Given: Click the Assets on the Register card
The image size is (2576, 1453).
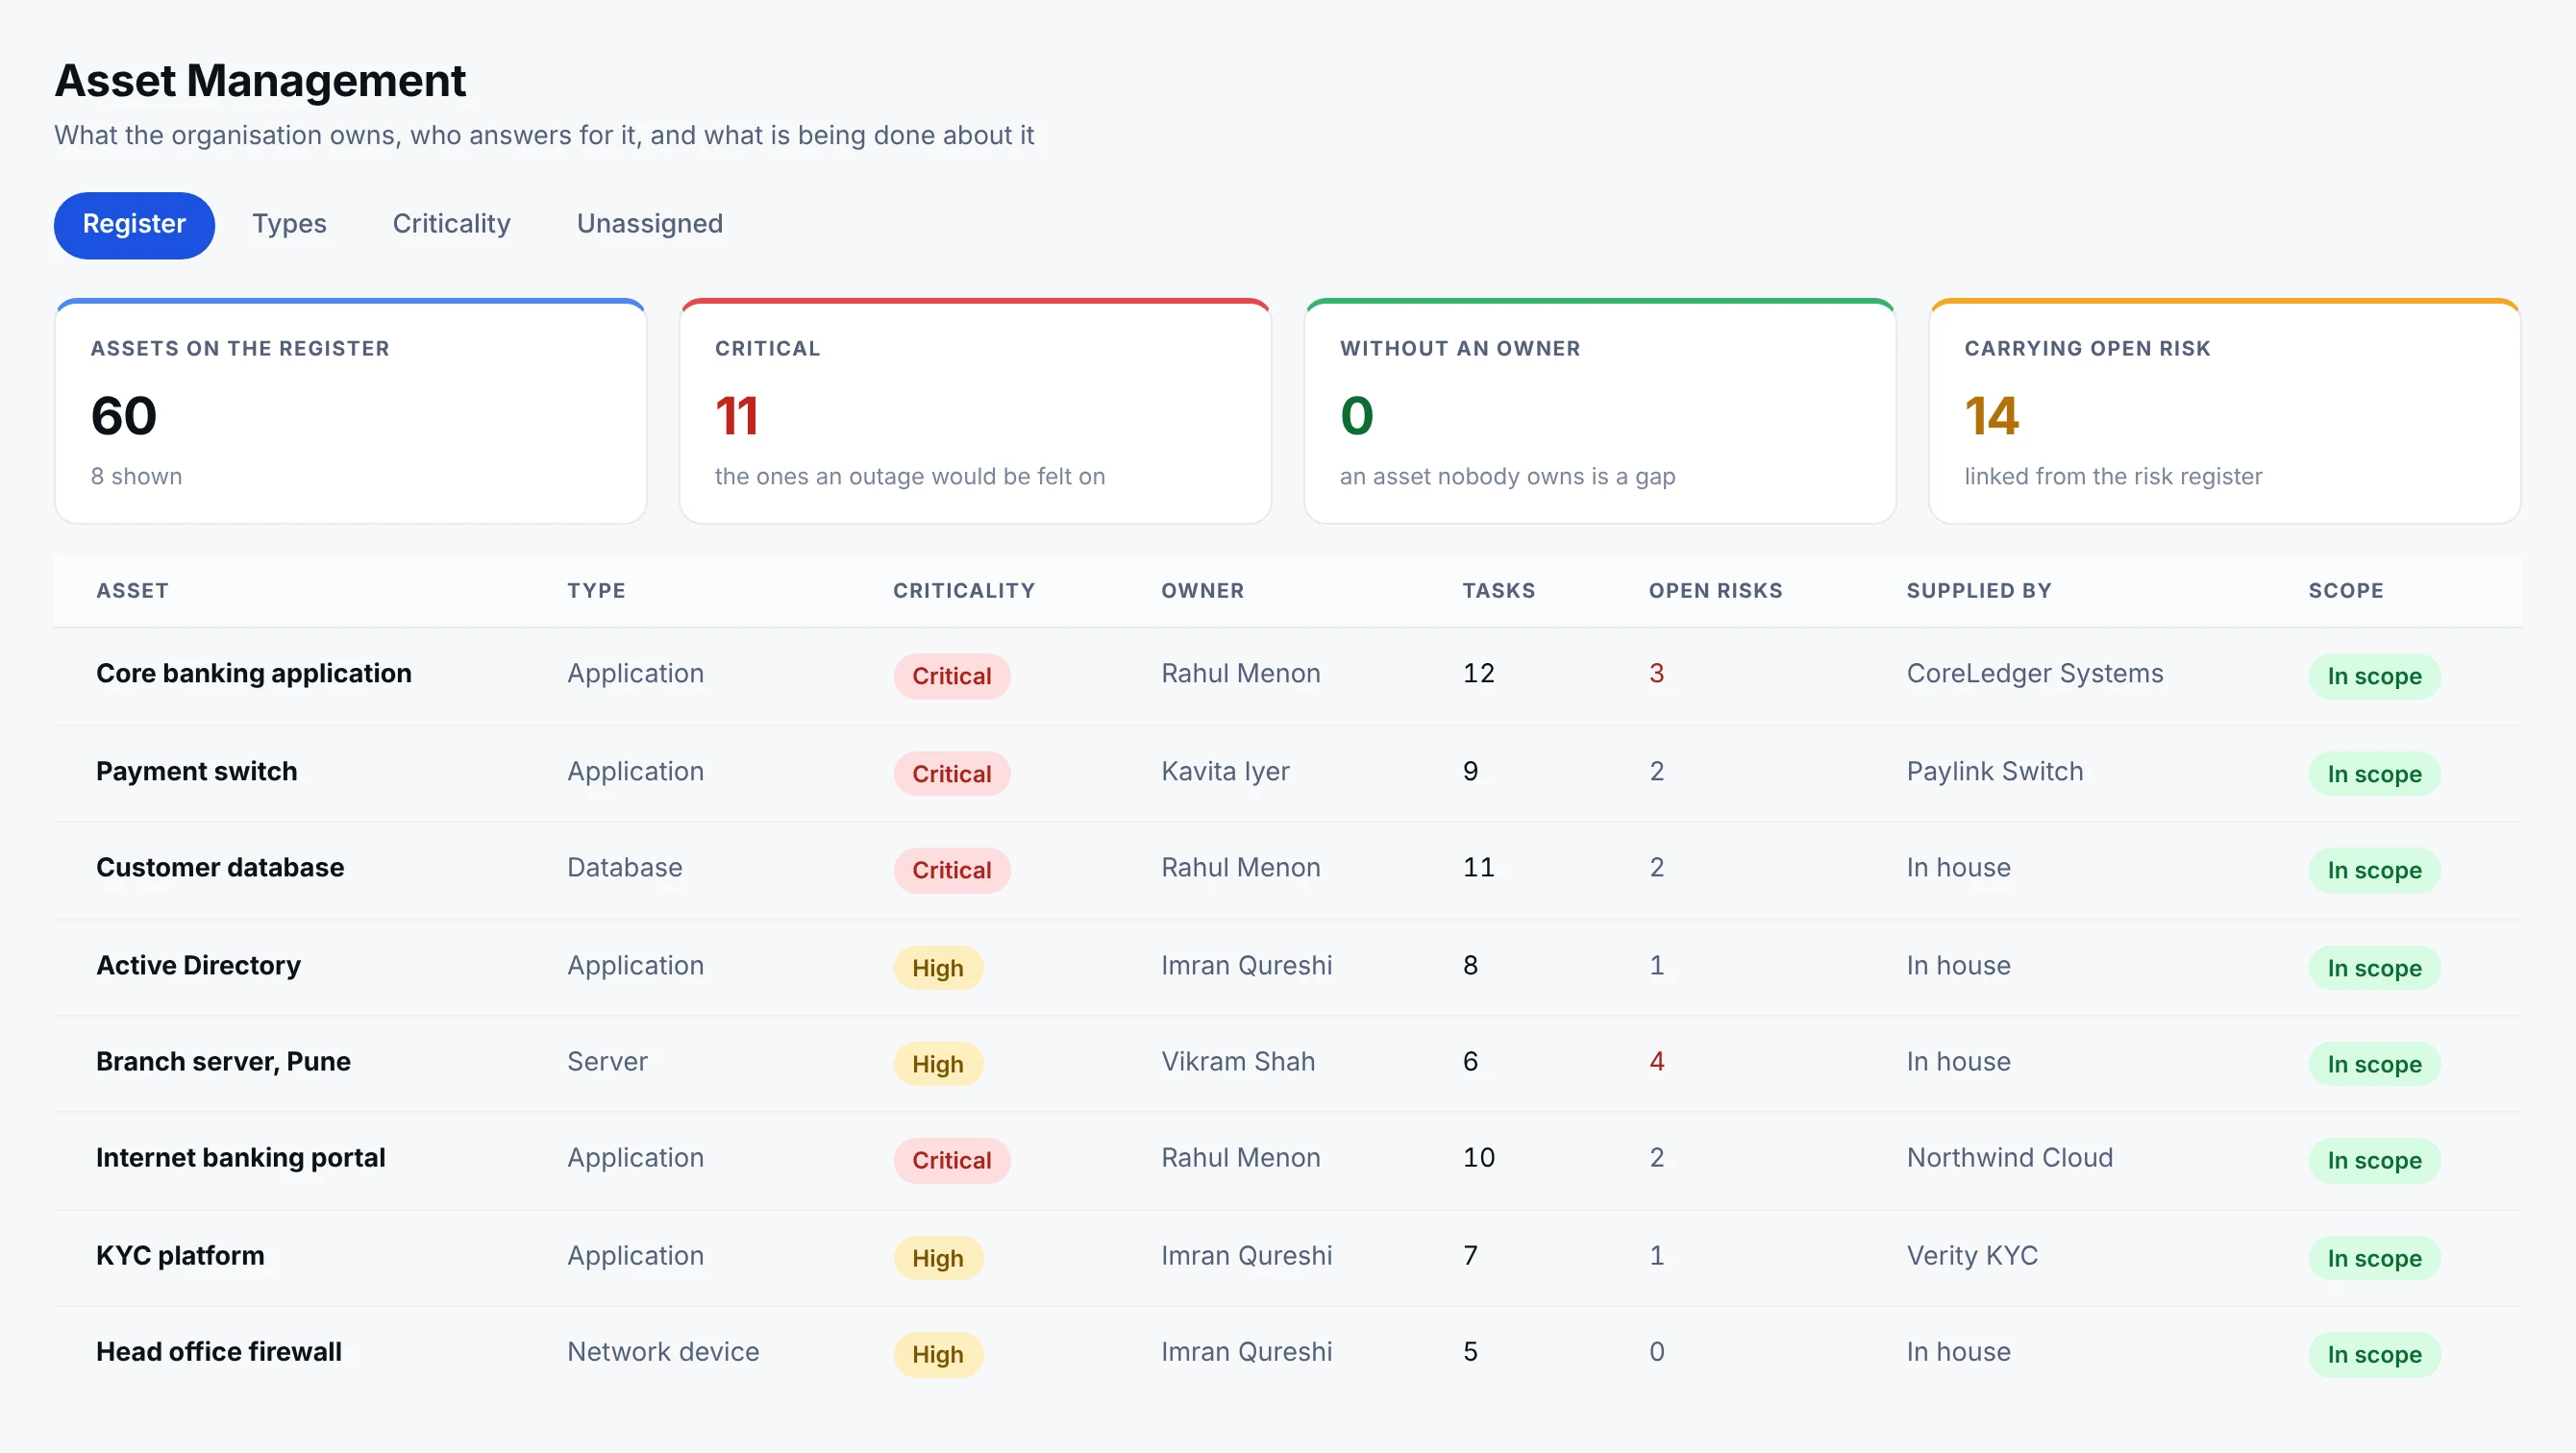Looking at the screenshot, I should coord(350,411).
